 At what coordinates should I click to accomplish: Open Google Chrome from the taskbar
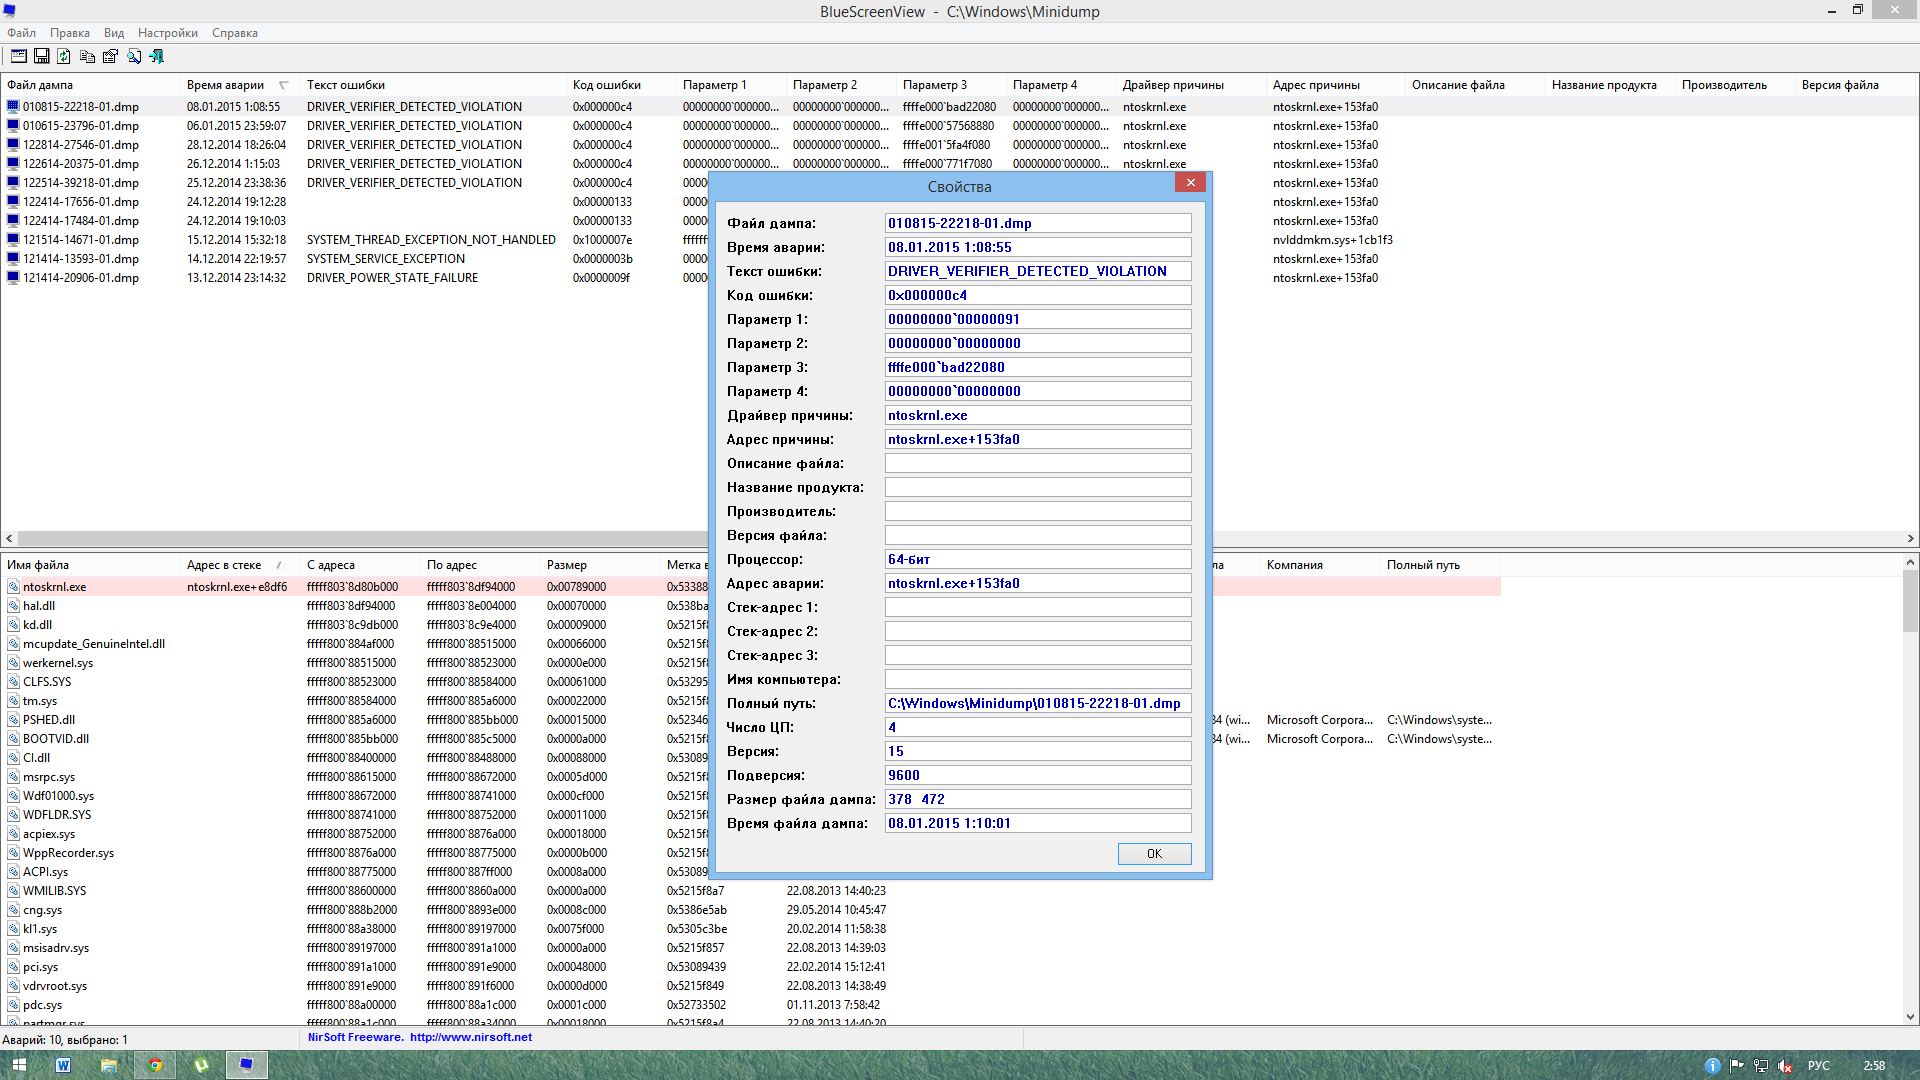(x=155, y=1065)
